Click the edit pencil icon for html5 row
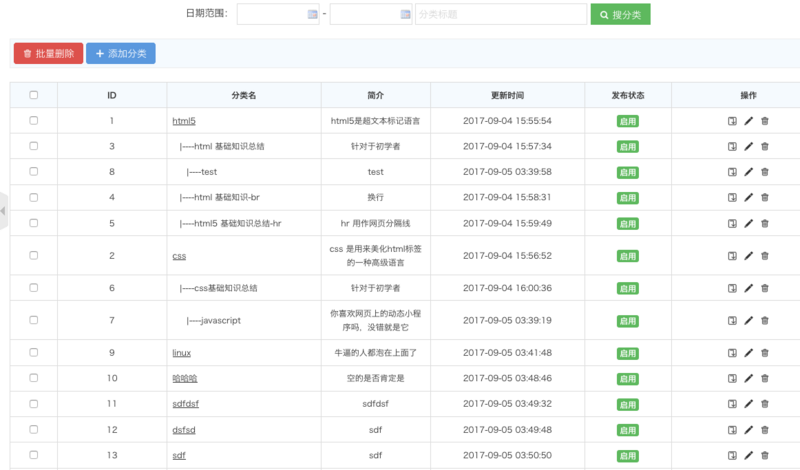This screenshot has width=800, height=470. pos(748,121)
